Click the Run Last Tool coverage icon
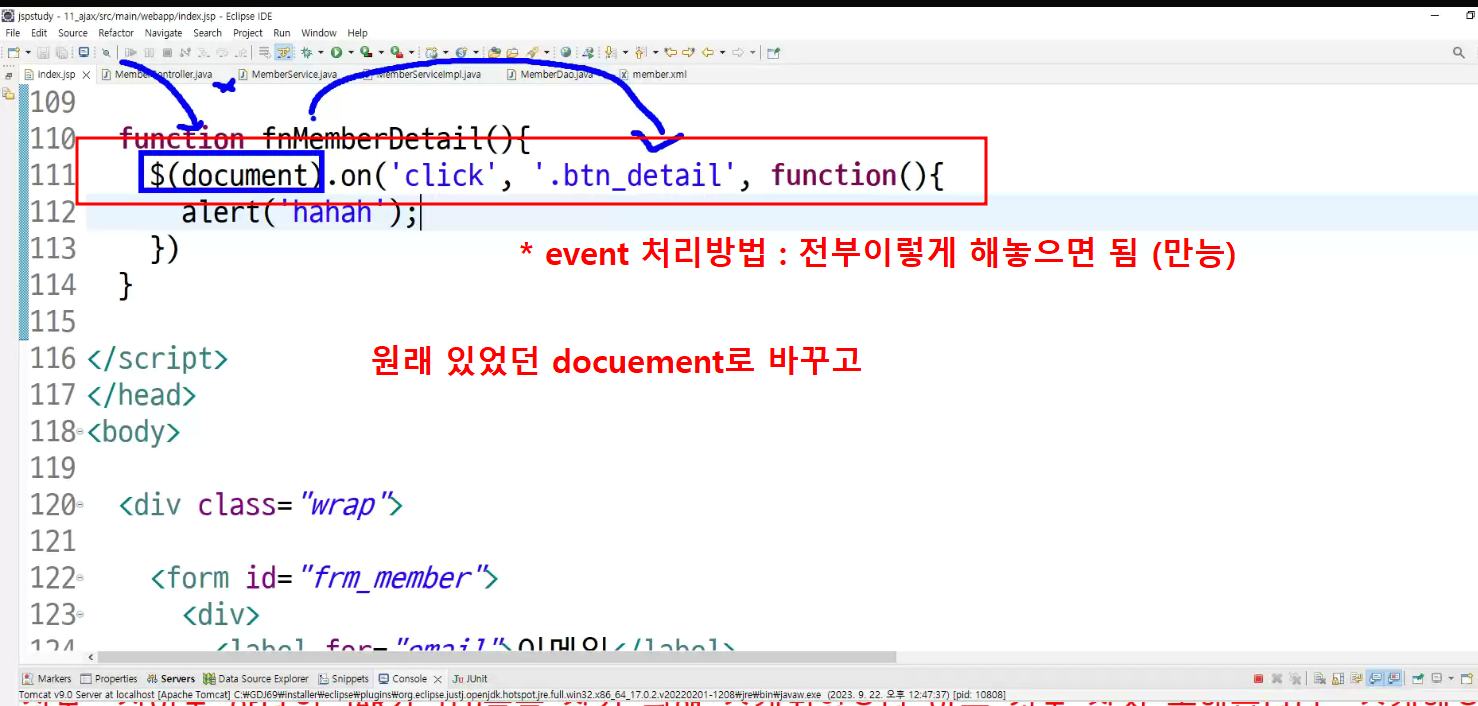The image size is (1478, 706). (x=366, y=52)
